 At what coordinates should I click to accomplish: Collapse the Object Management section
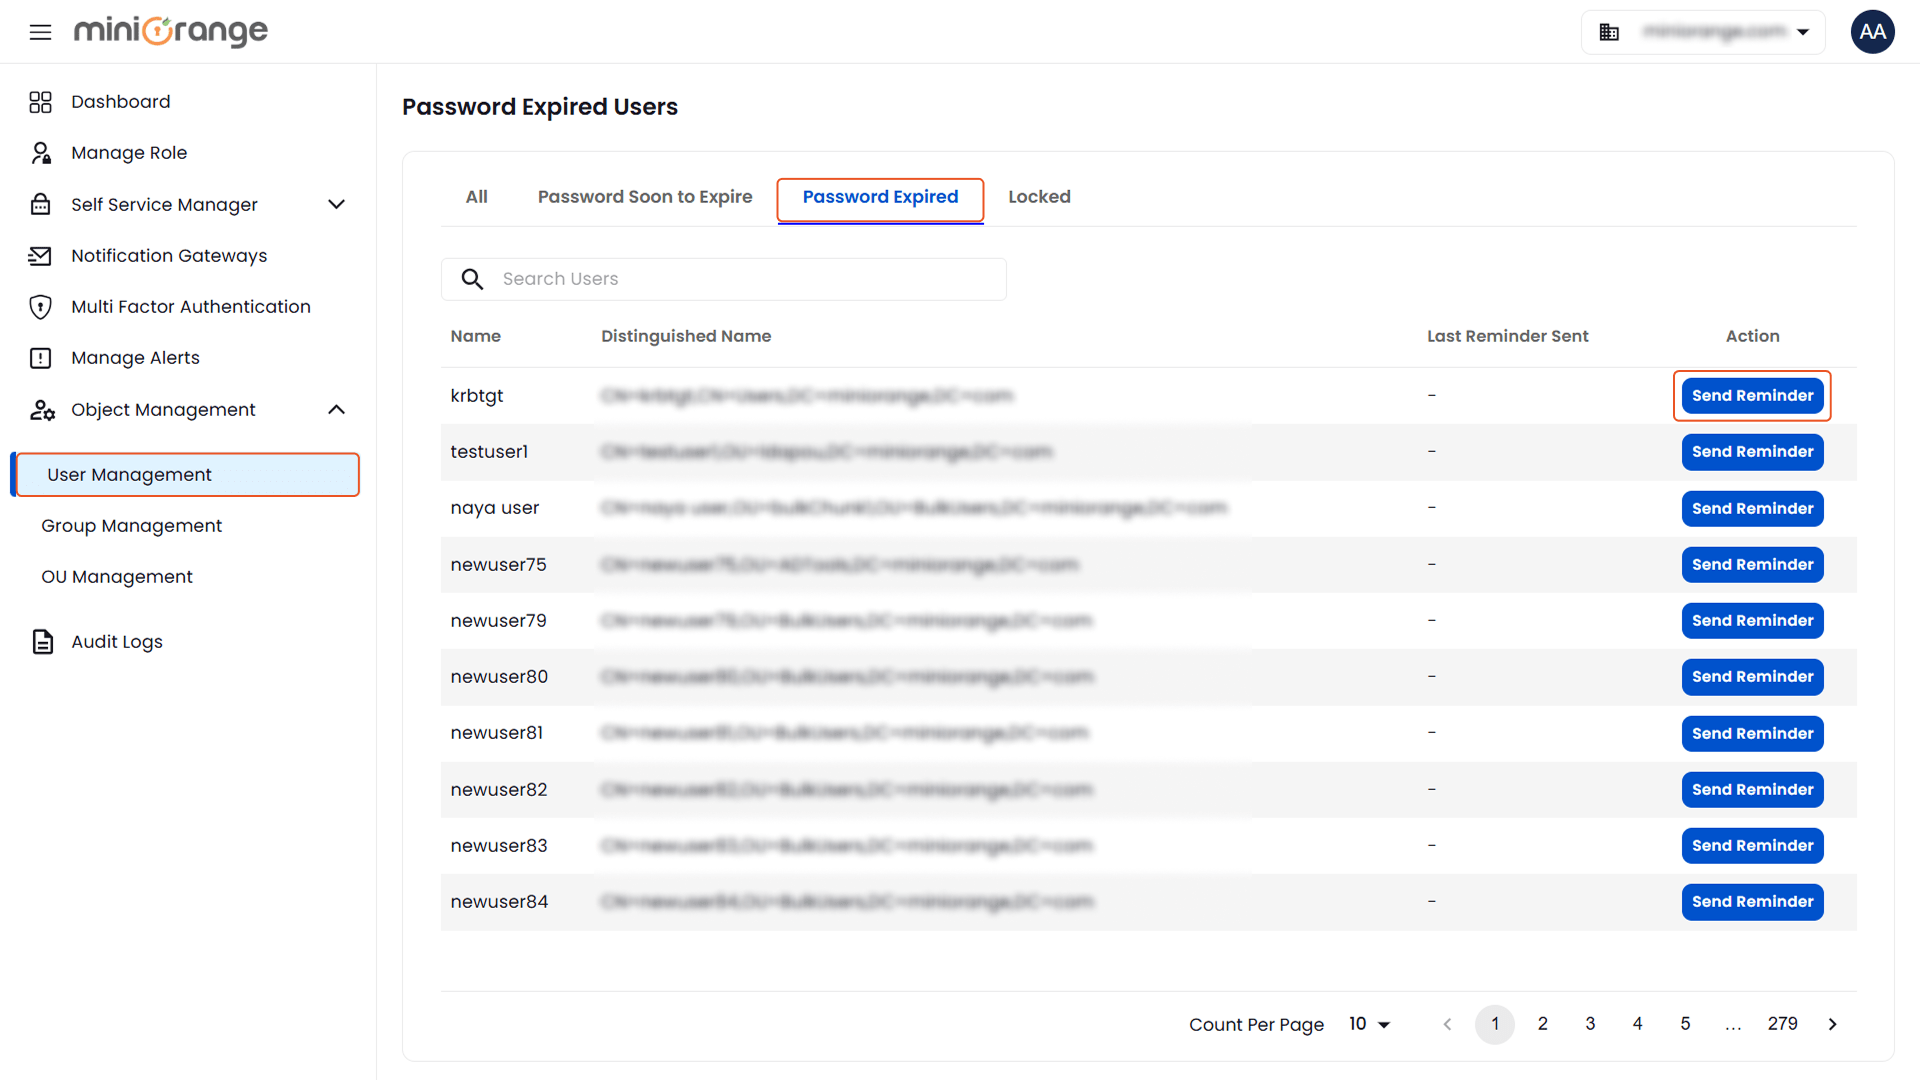pyautogui.click(x=336, y=409)
